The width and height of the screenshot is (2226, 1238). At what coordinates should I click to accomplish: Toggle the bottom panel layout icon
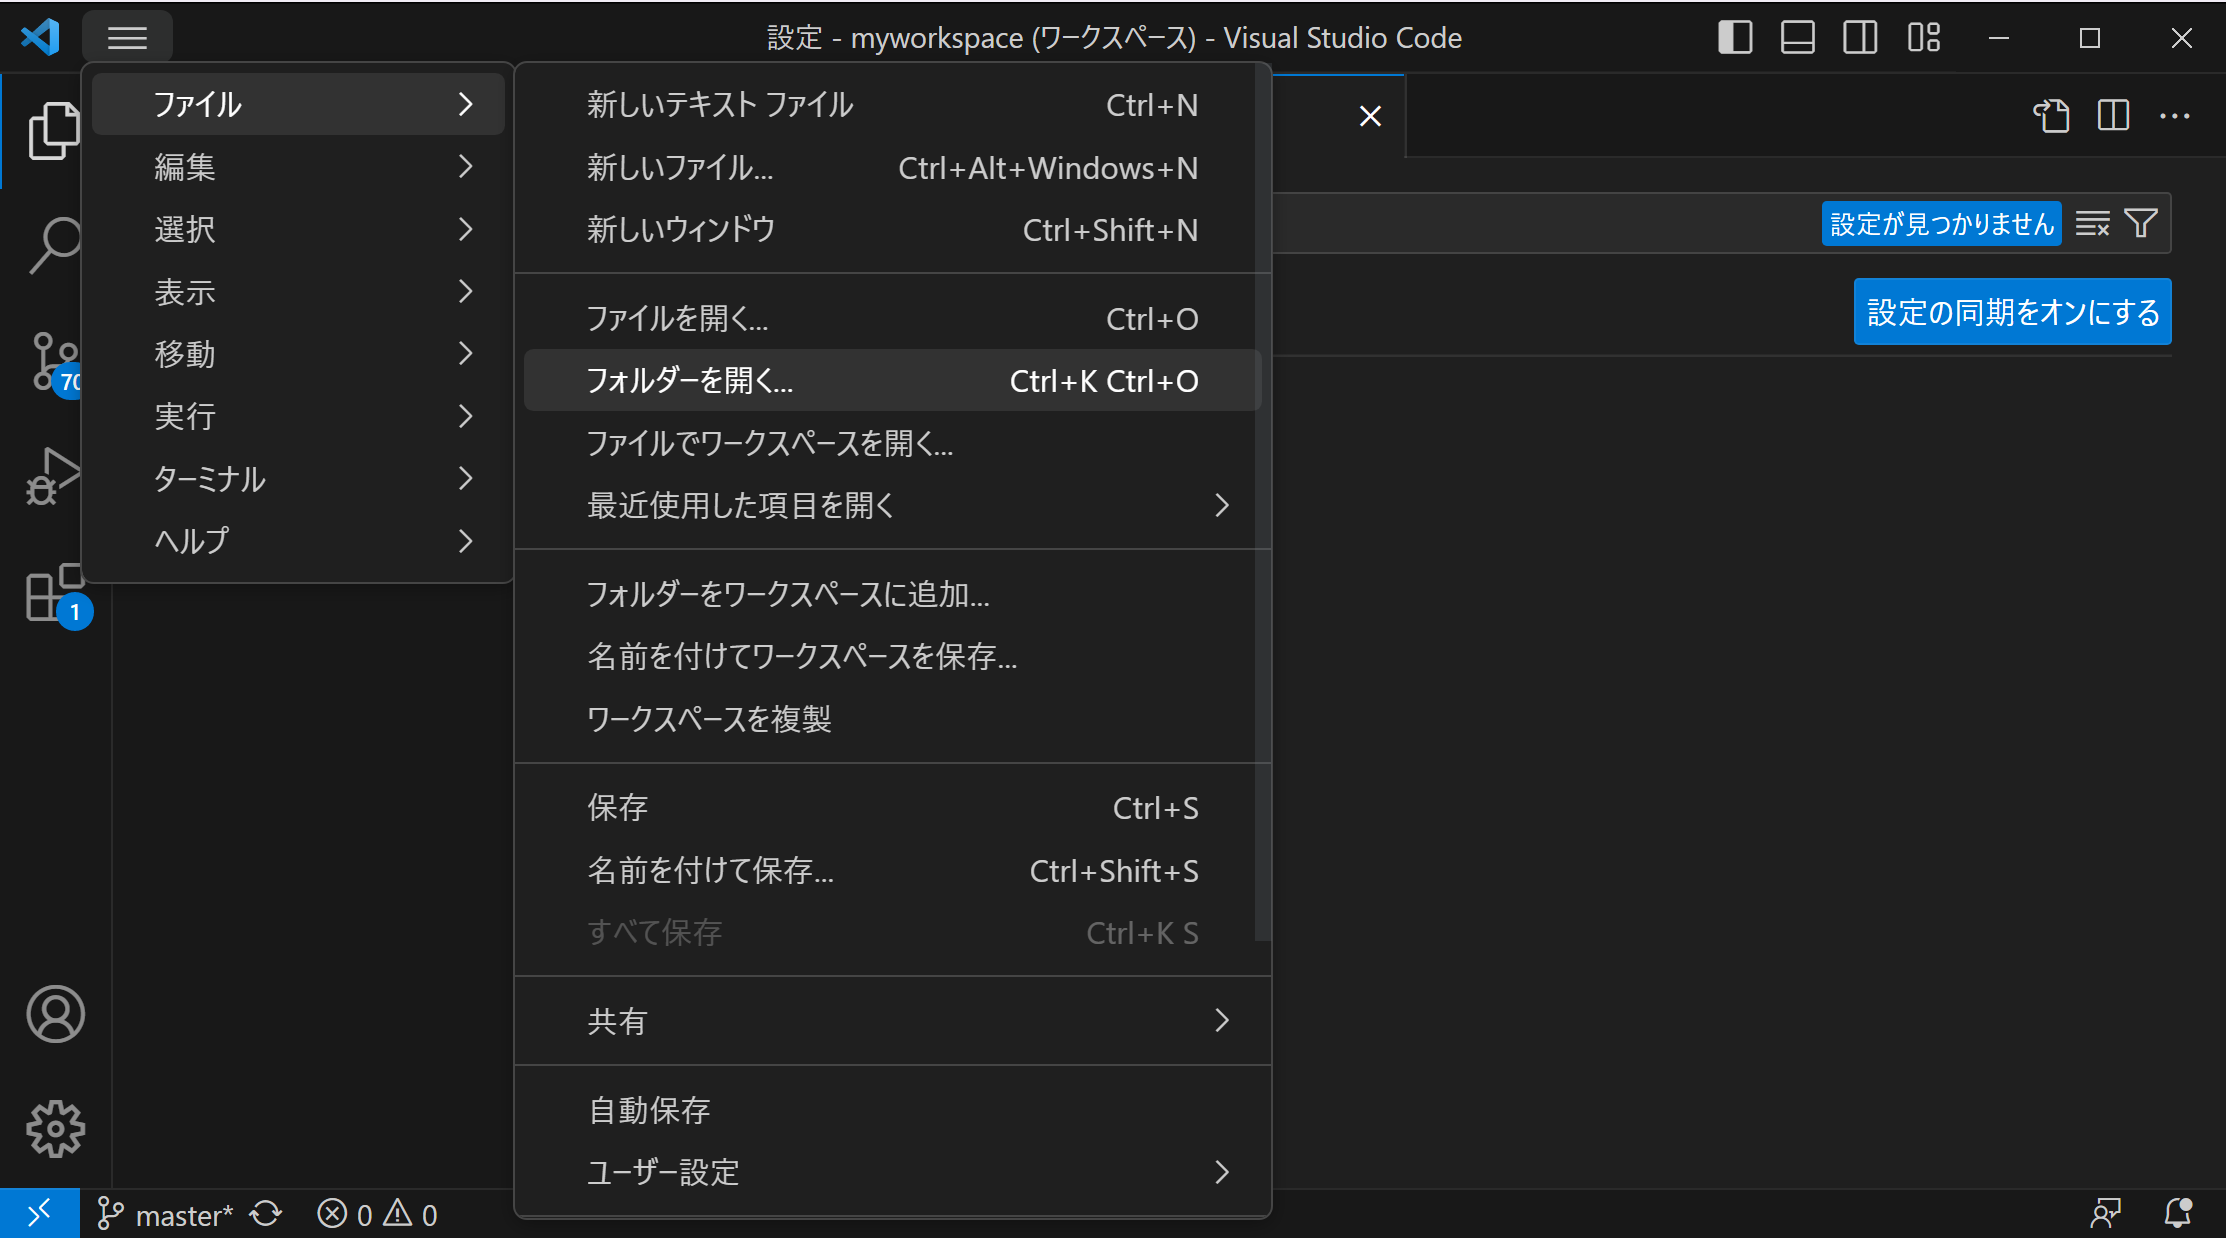(1797, 38)
